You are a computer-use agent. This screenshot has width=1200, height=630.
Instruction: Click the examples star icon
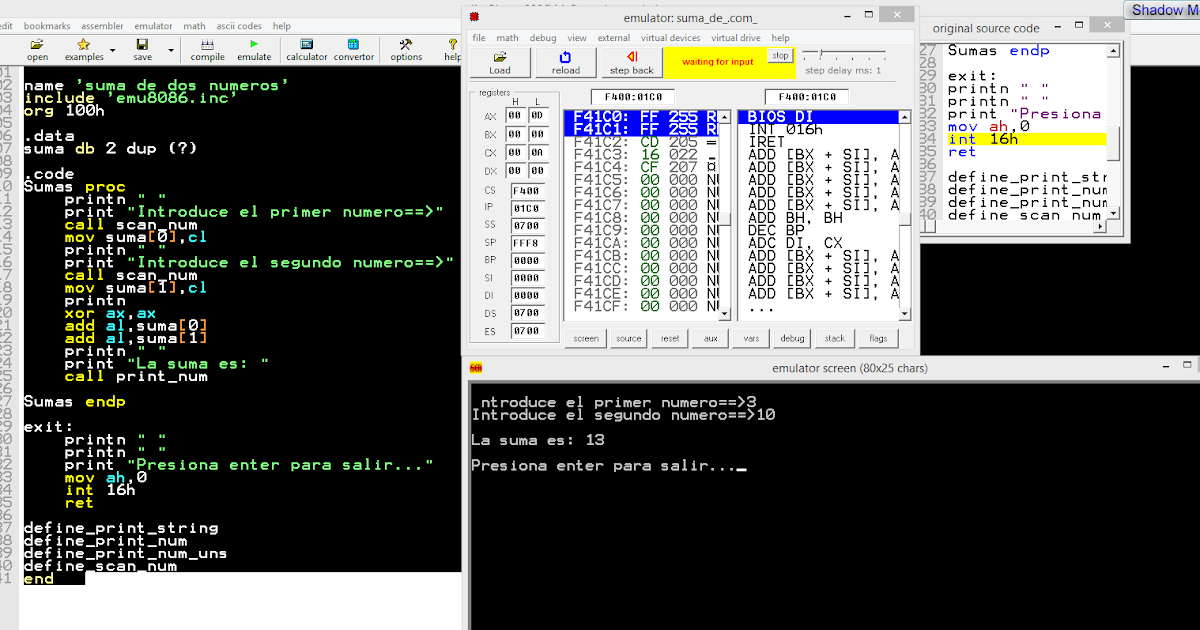point(84,45)
